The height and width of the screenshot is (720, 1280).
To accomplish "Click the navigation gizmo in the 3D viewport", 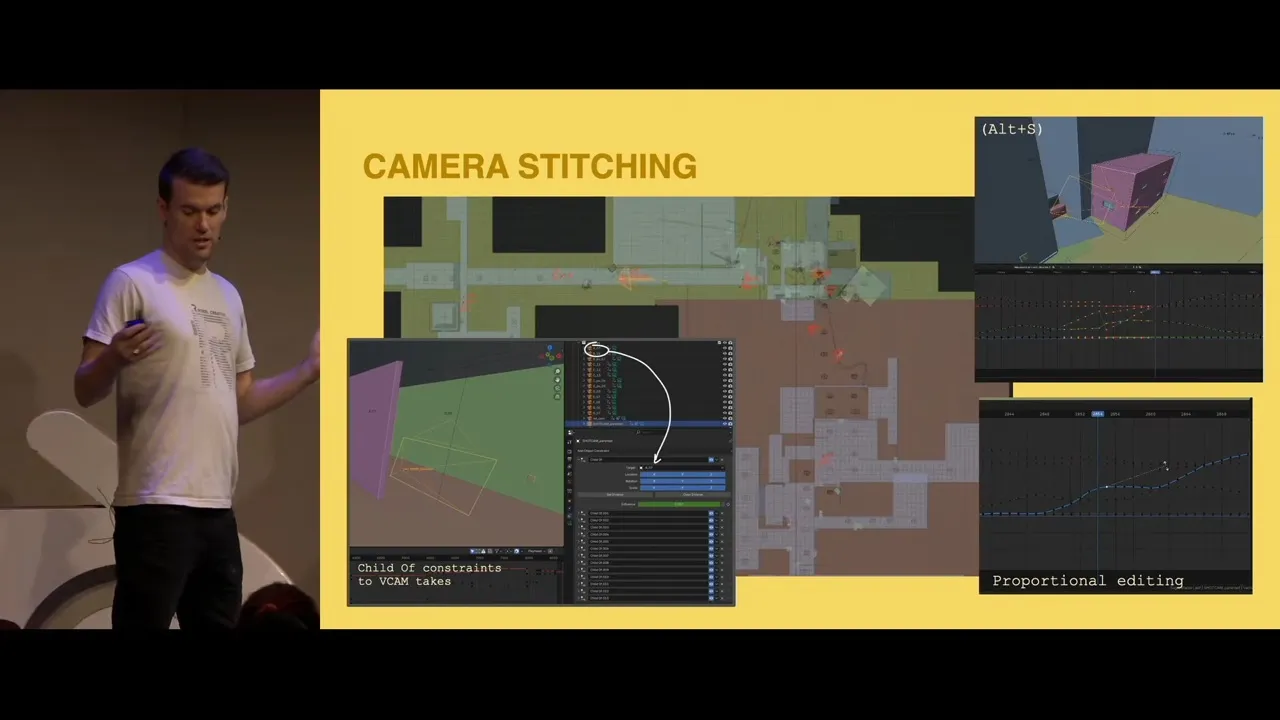I will click(550, 355).
